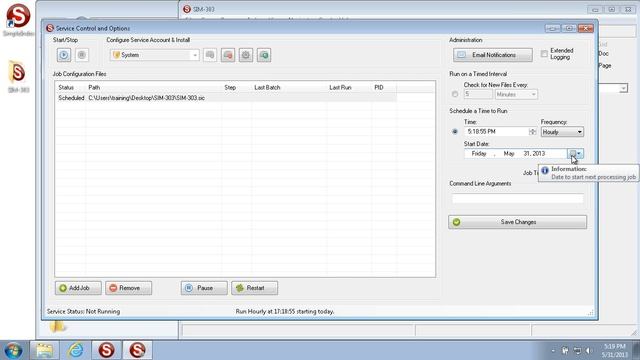The image size is (640, 360).
Task: Open Internet Explorer from the taskbar
Action: point(76,350)
